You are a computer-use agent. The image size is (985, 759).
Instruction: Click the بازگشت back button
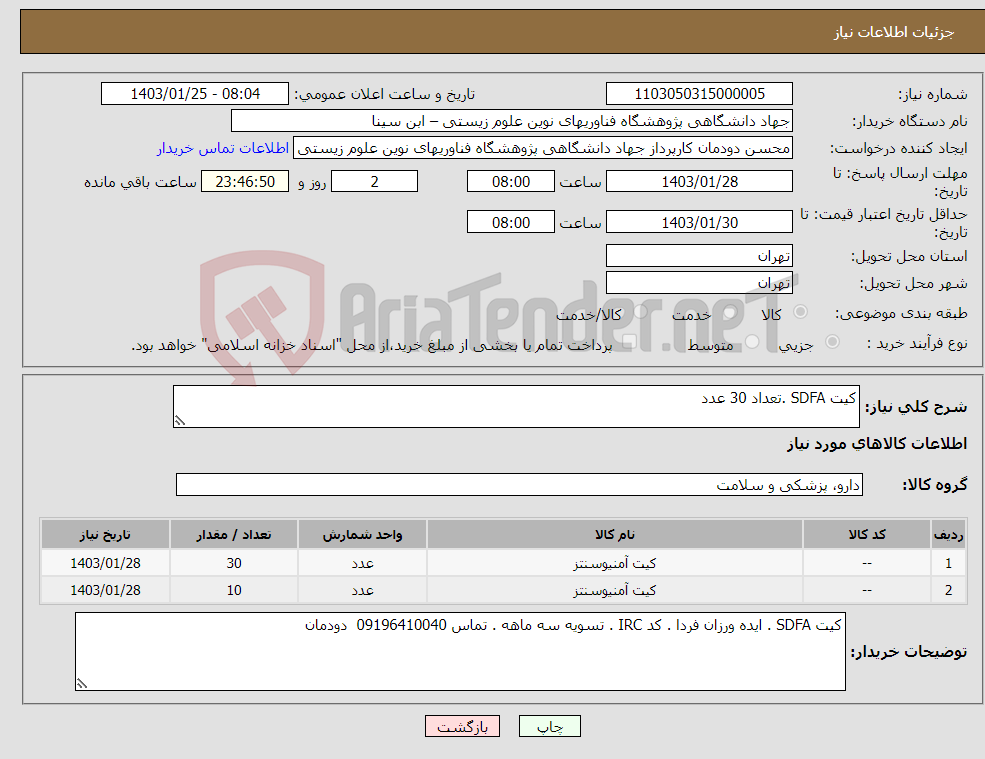click(462, 726)
